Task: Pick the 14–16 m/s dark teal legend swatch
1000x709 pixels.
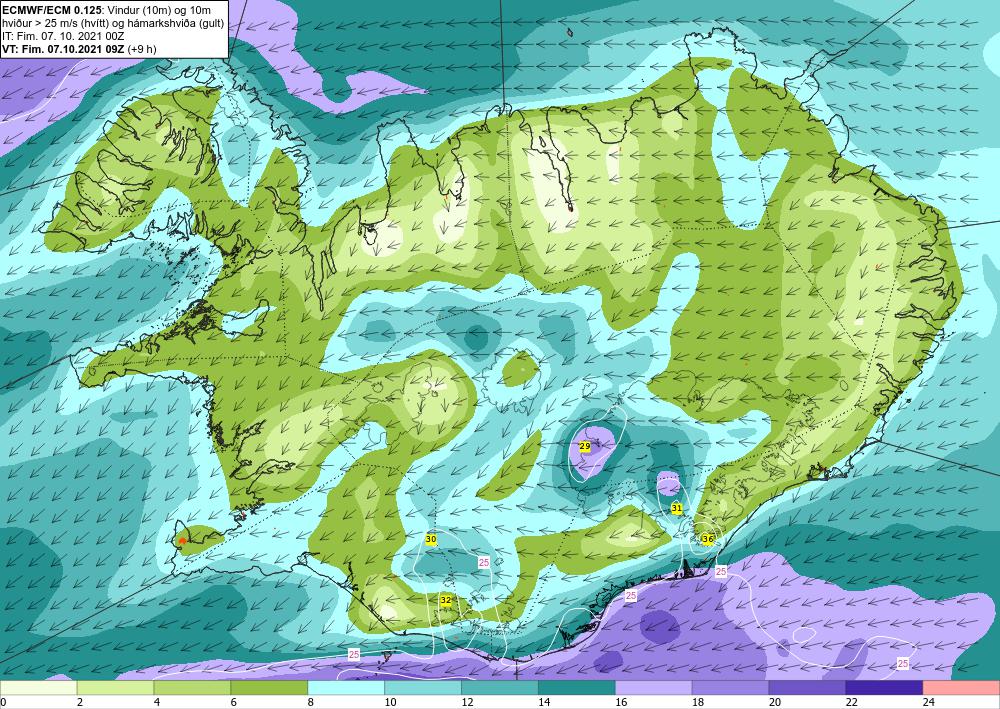Action: tap(577, 688)
